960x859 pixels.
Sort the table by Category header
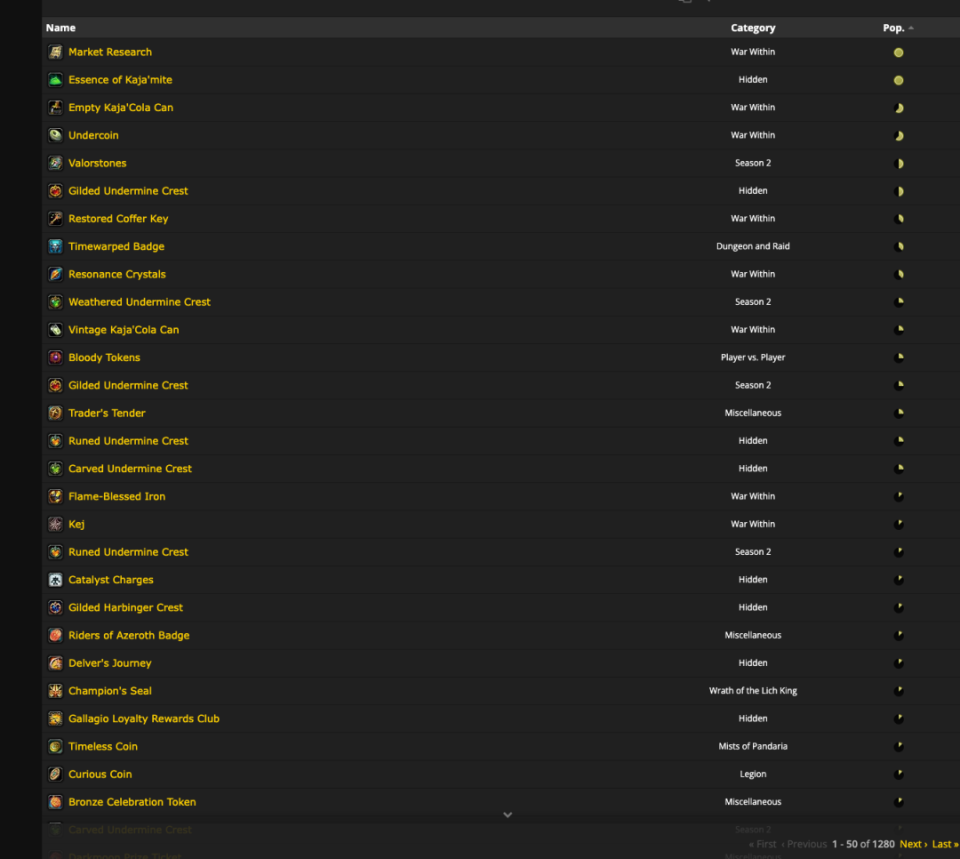tap(752, 28)
